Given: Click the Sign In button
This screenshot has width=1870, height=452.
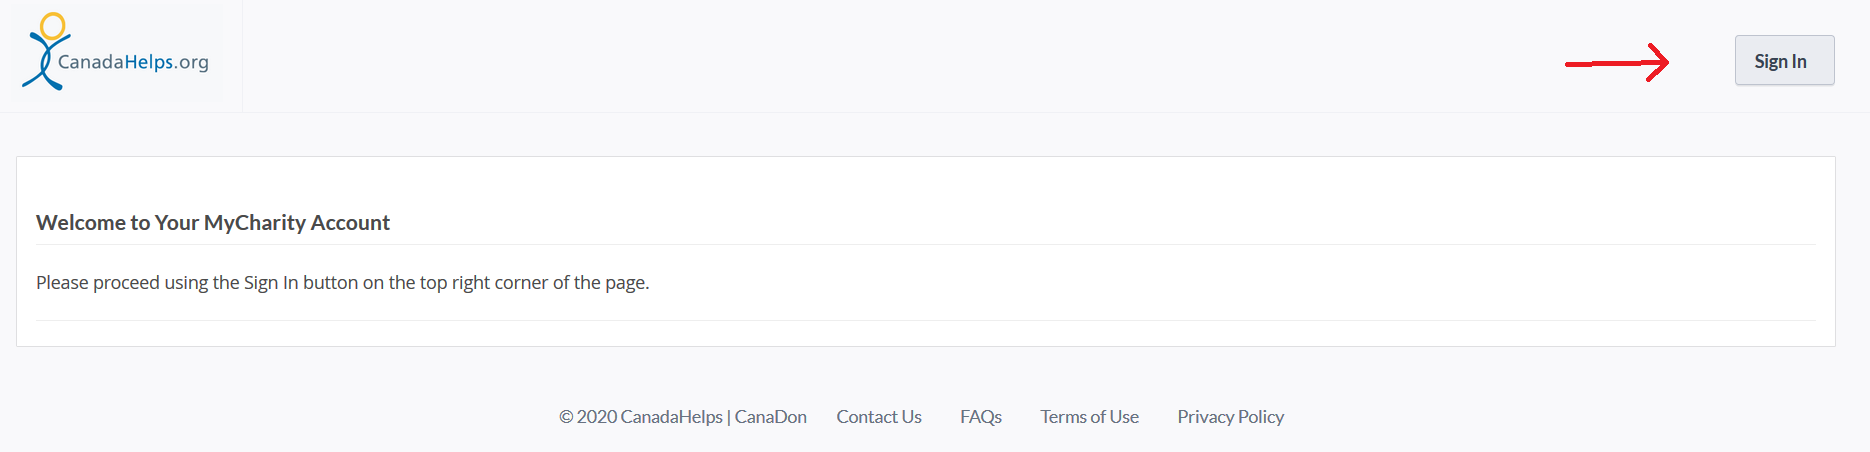Looking at the screenshot, I should (x=1784, y=60).
